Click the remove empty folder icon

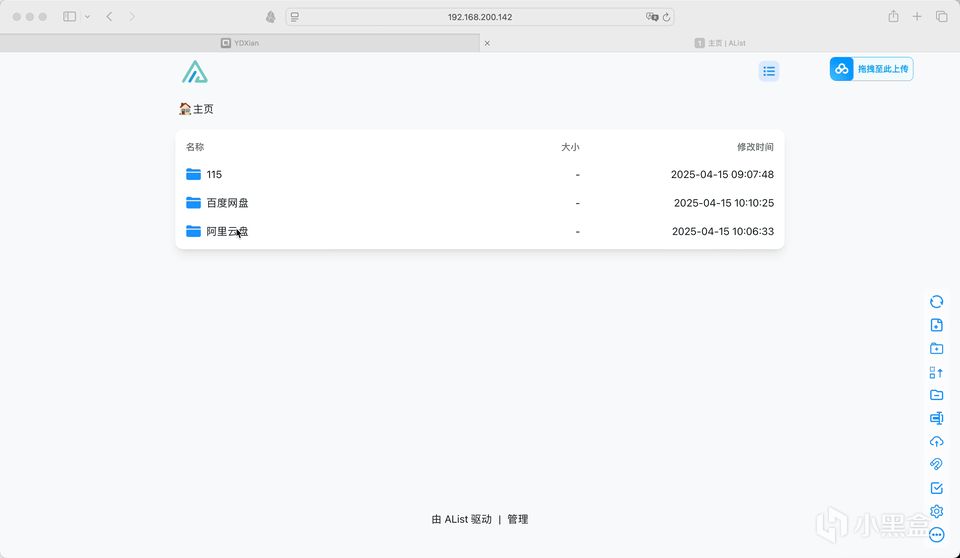tap(936, 395)
